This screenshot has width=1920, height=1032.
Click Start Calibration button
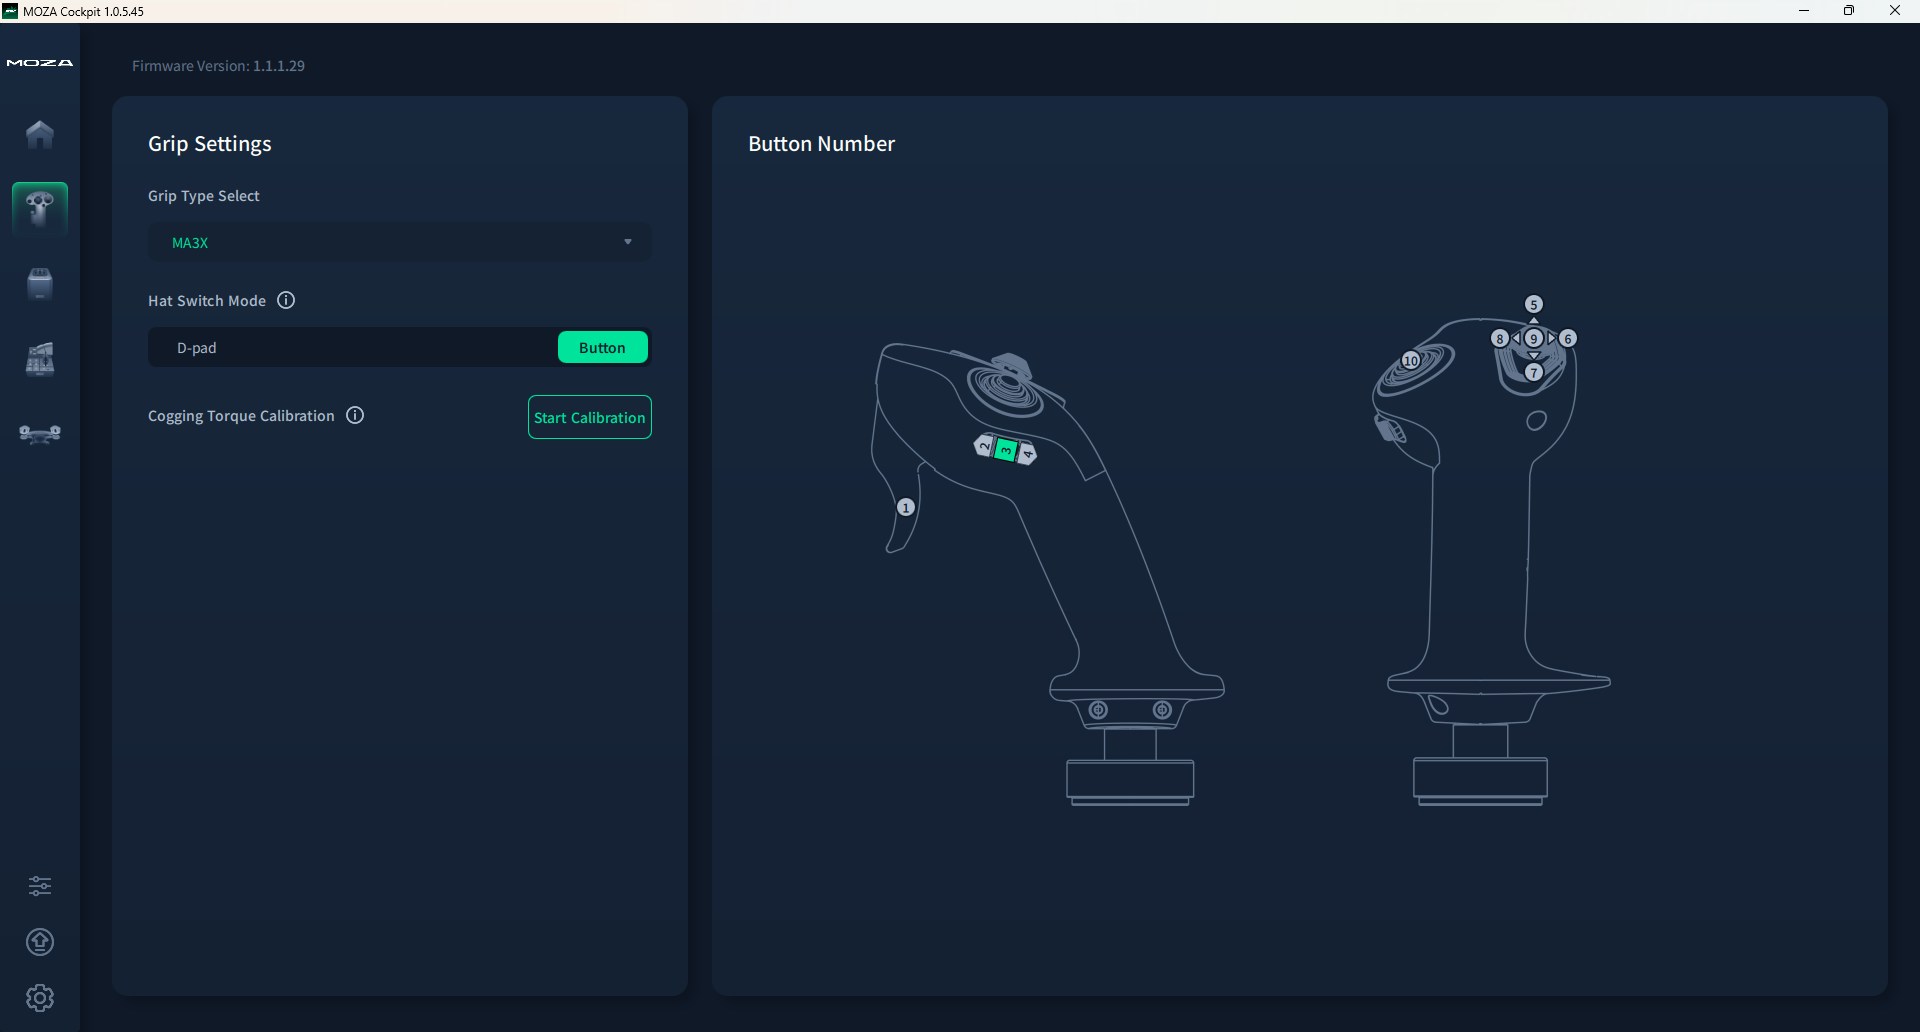589,418
